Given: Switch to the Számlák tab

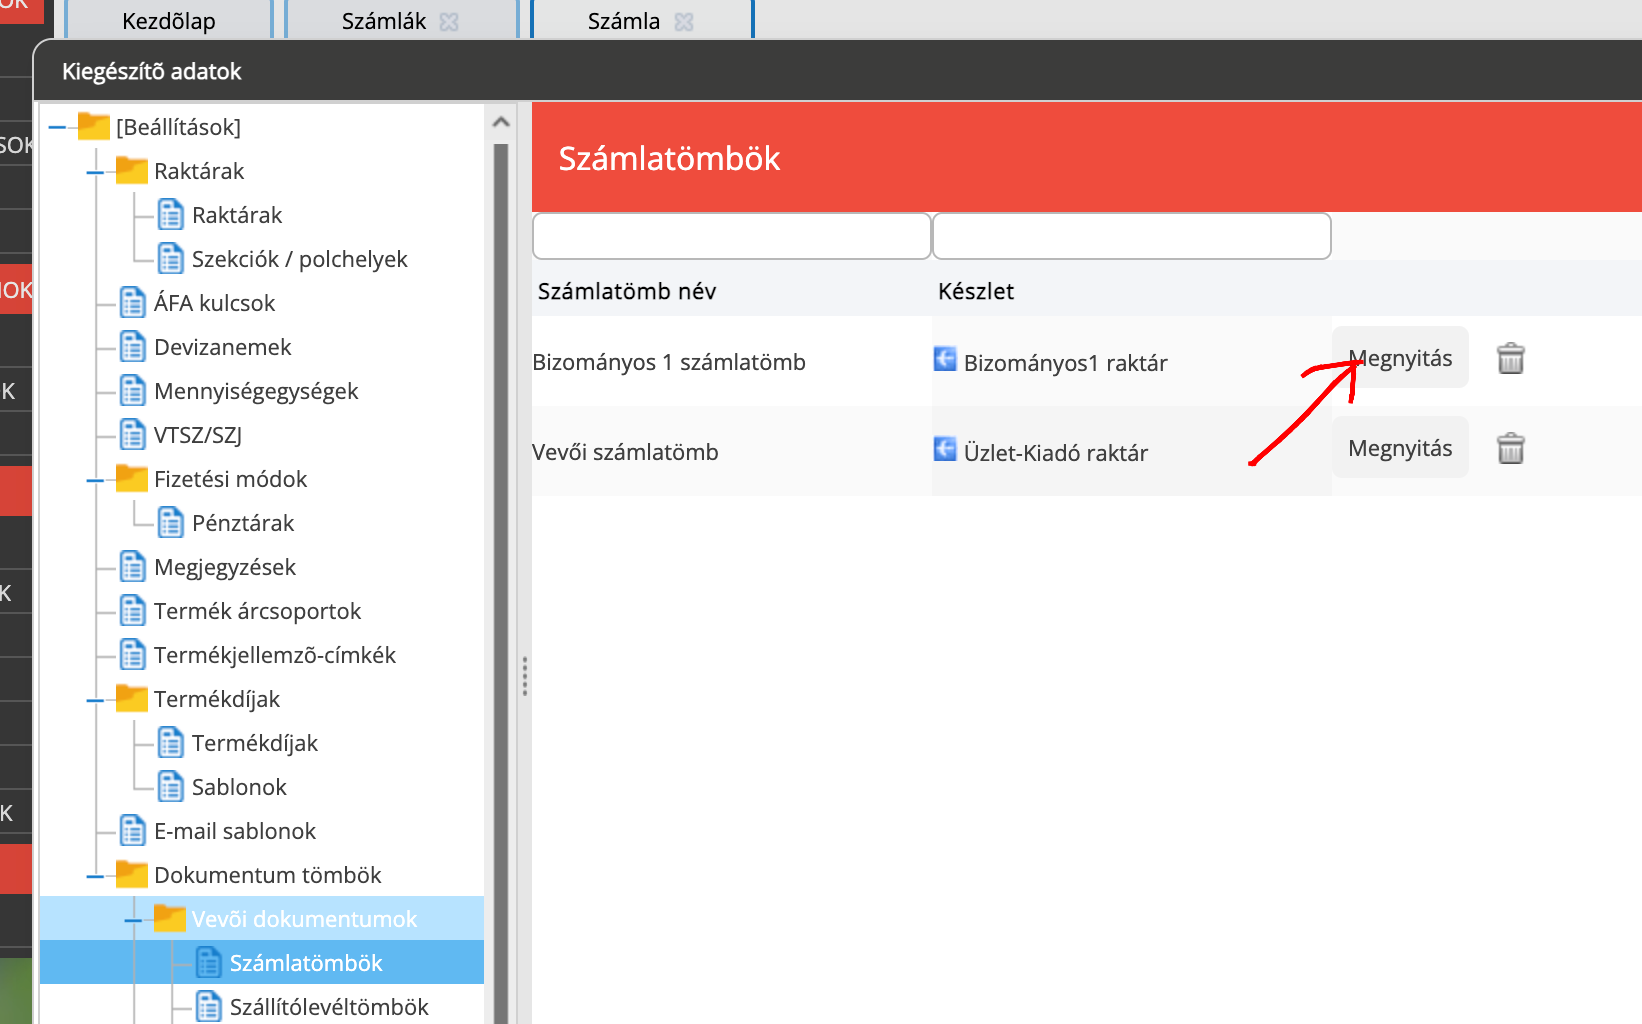Looking at the screenshot, I should pyautogui.click(x=383, y=21).
